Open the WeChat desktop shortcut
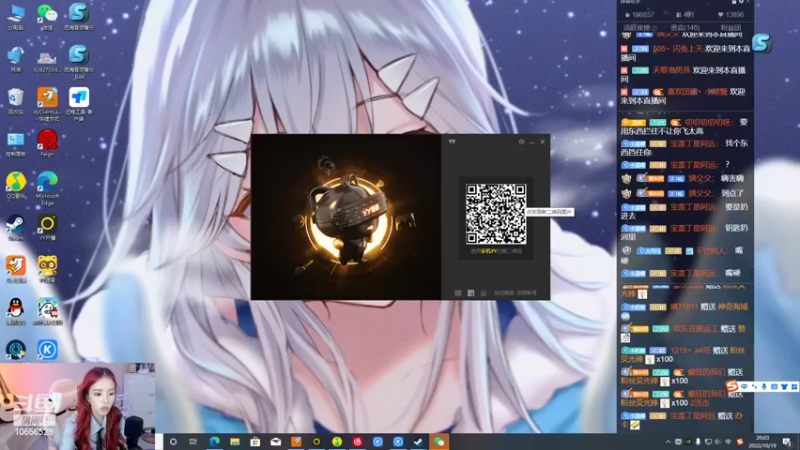Image resolution: width=800 pixels, height=450 pixels. pos(47,16)
